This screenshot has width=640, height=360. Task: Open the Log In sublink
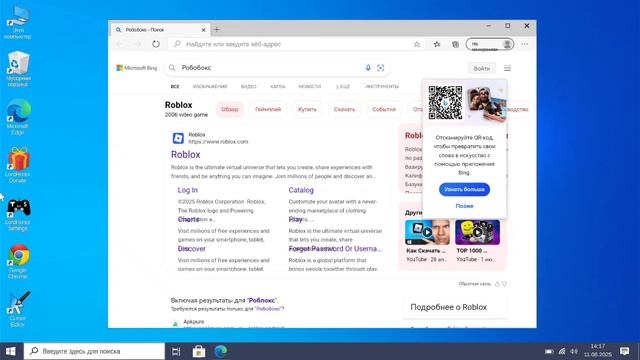click(x=188, y=190)
